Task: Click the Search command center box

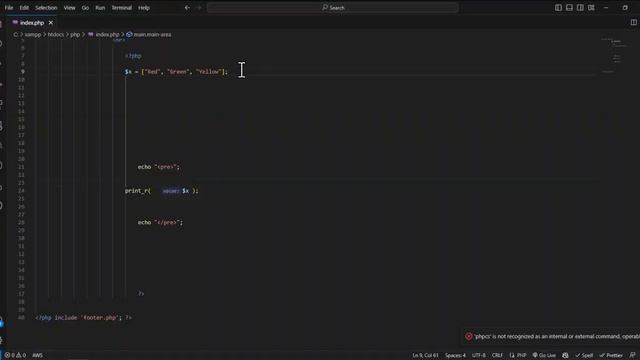Action: coord(333,8)
